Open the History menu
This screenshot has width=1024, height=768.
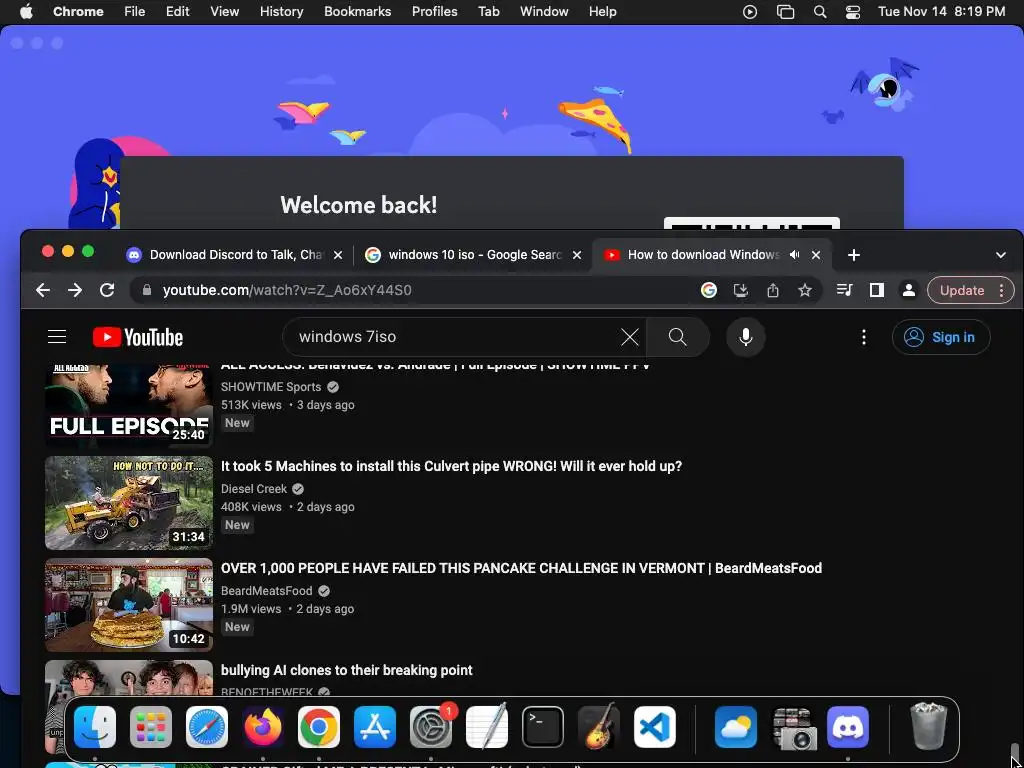coord(281,12)
